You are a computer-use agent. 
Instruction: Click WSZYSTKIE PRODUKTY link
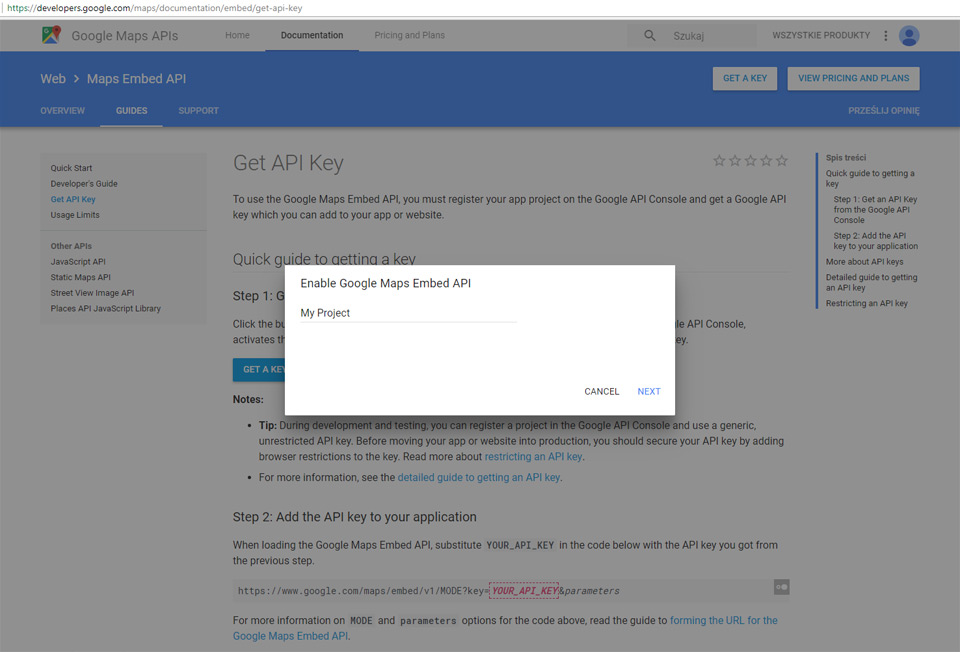pos(820,36)
